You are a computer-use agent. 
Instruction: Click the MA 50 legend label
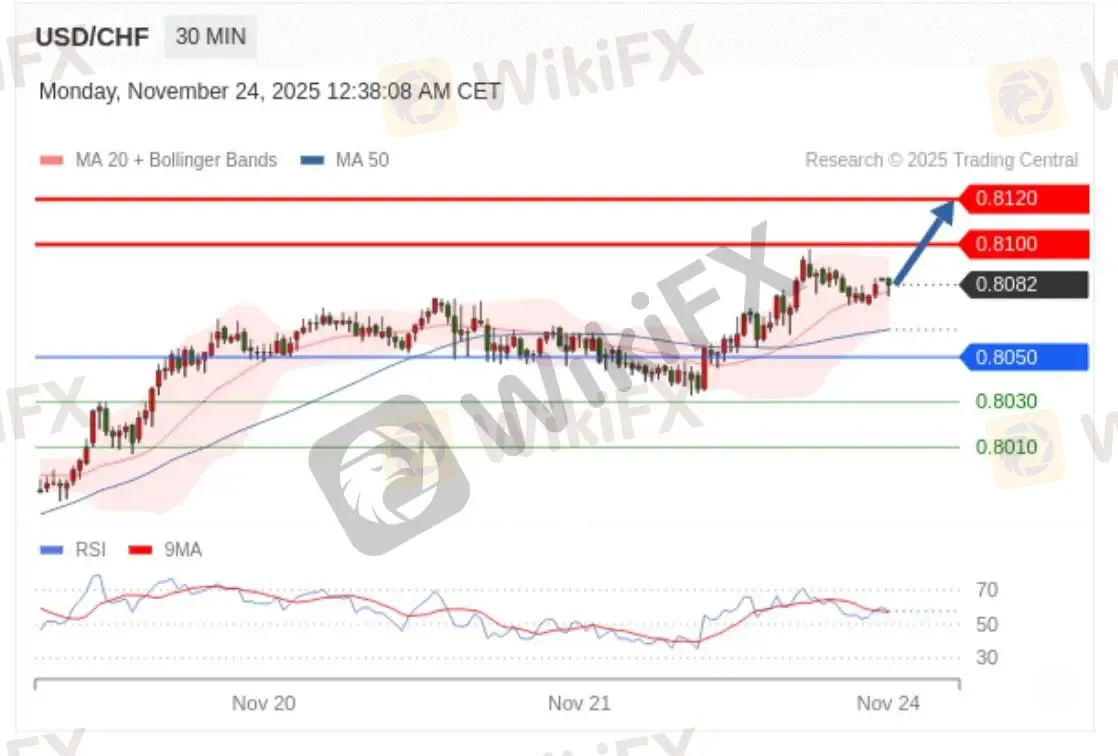click(x=362, y=160)
